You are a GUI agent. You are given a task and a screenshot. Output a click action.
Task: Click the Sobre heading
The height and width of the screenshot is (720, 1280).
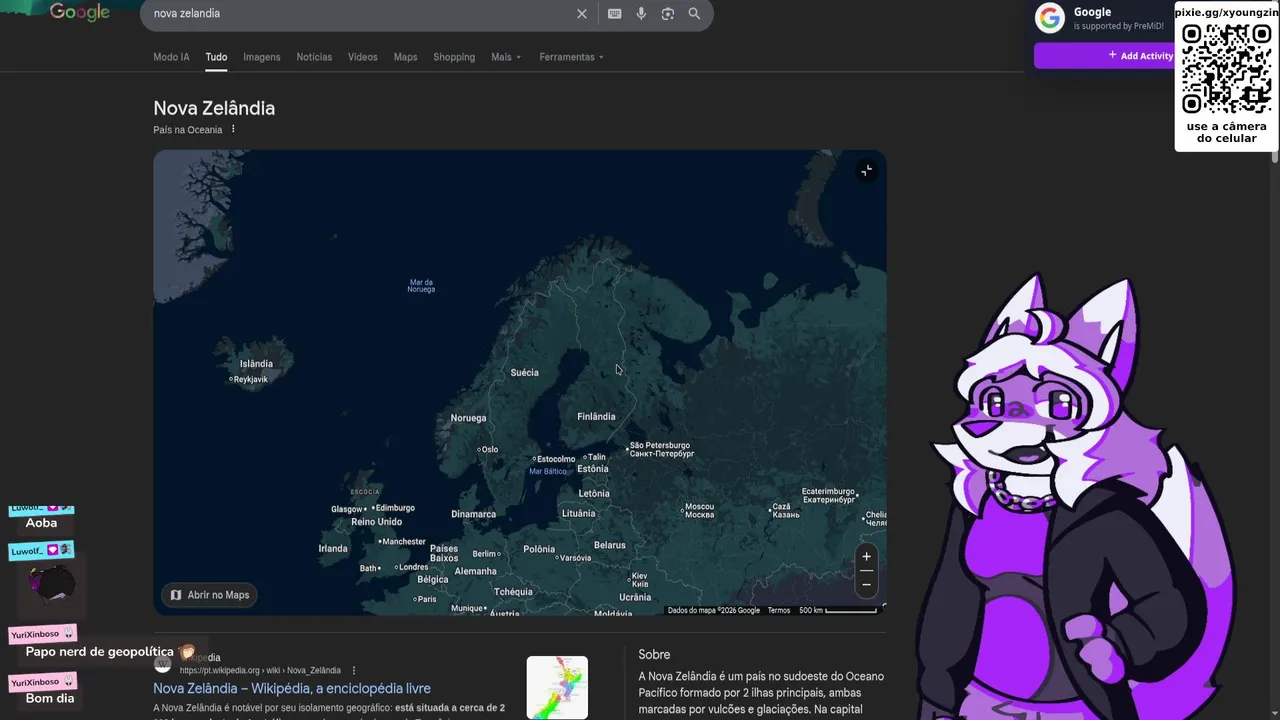tap(654, 655)
